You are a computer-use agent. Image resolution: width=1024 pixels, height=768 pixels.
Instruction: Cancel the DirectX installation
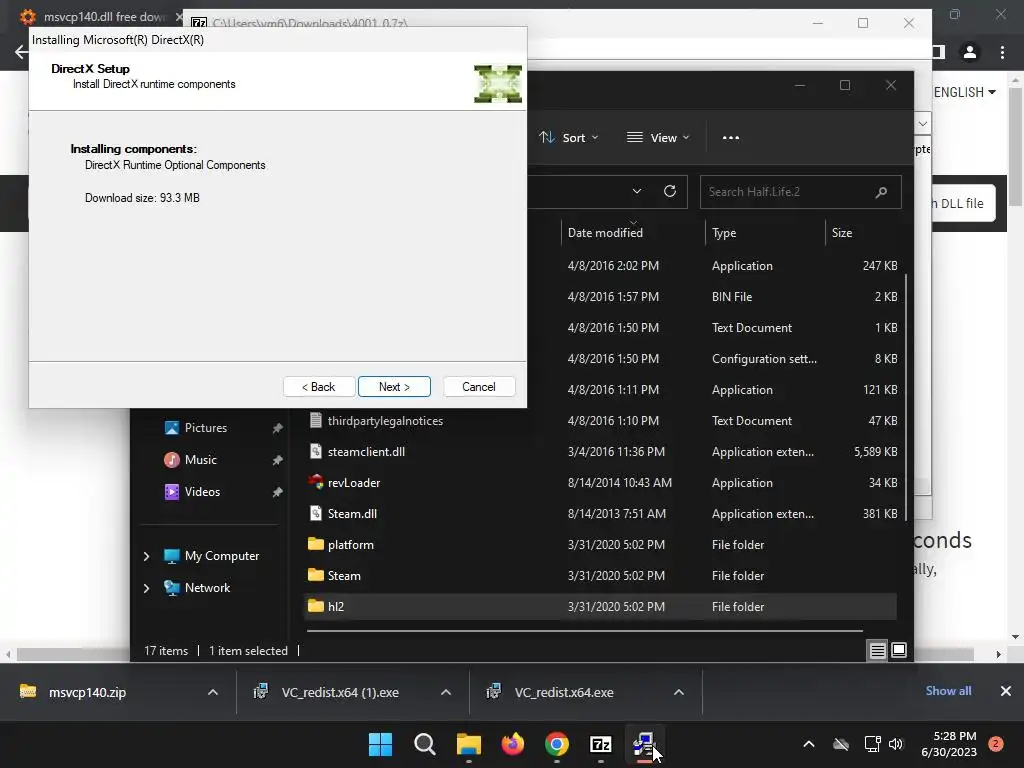click(479, 387)
